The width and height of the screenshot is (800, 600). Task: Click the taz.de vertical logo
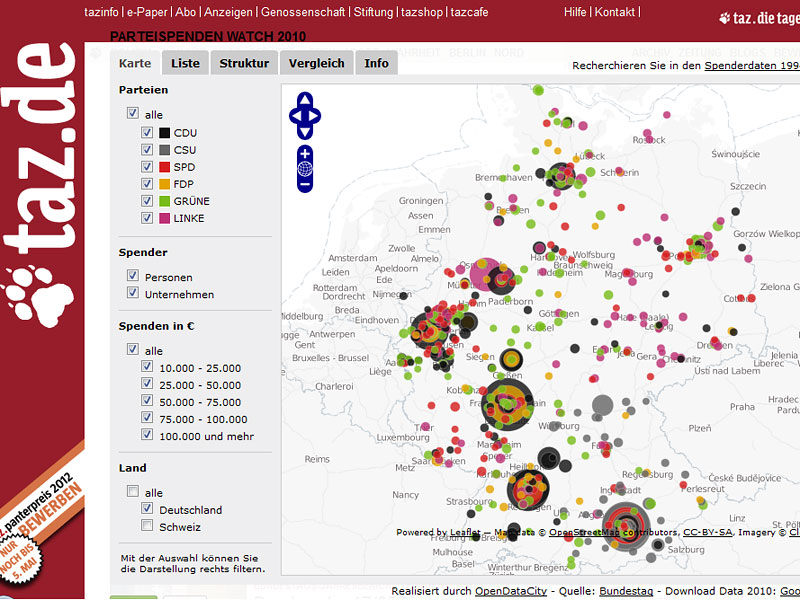coord(41,148)
